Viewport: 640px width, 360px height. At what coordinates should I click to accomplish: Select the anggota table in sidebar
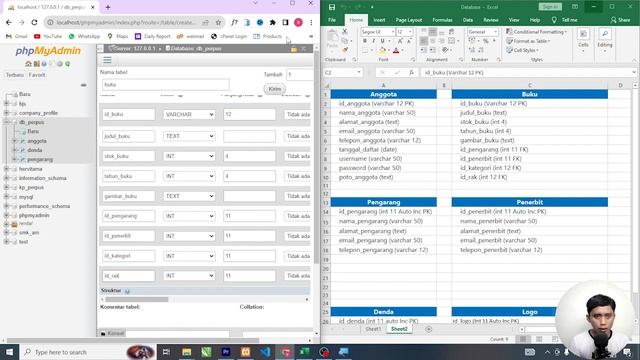[37, 141]
